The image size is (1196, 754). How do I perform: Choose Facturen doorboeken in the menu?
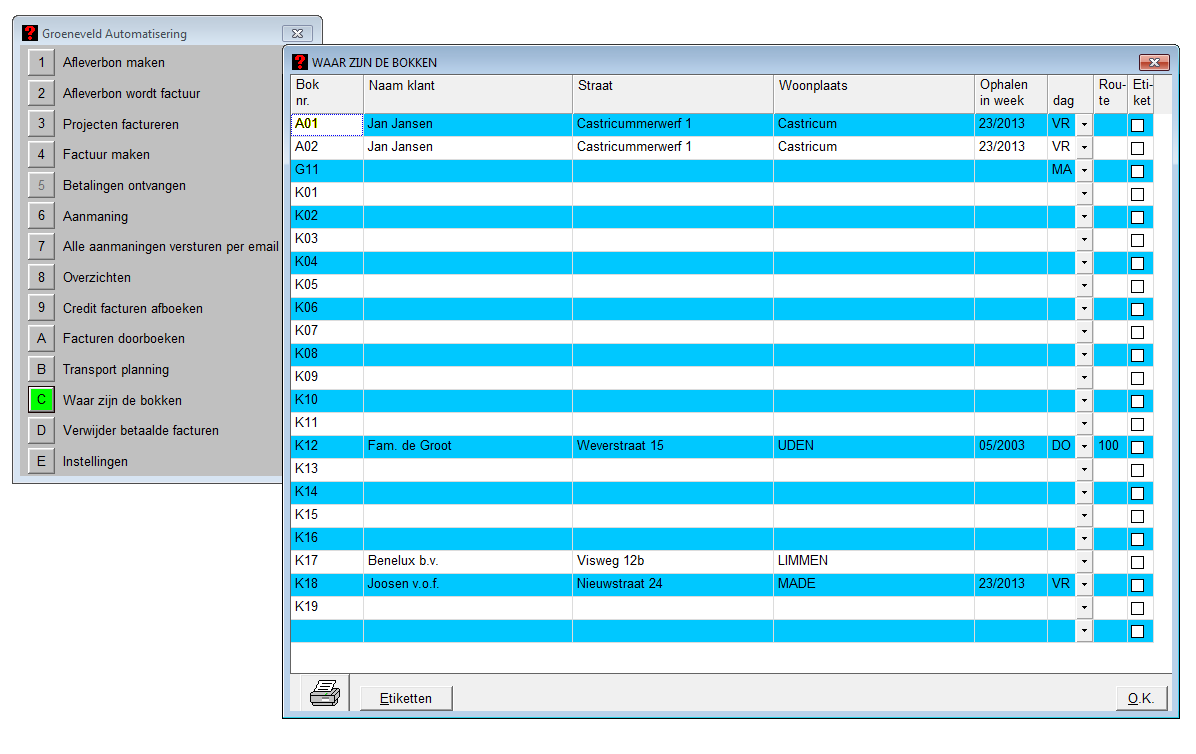(123, 339)
